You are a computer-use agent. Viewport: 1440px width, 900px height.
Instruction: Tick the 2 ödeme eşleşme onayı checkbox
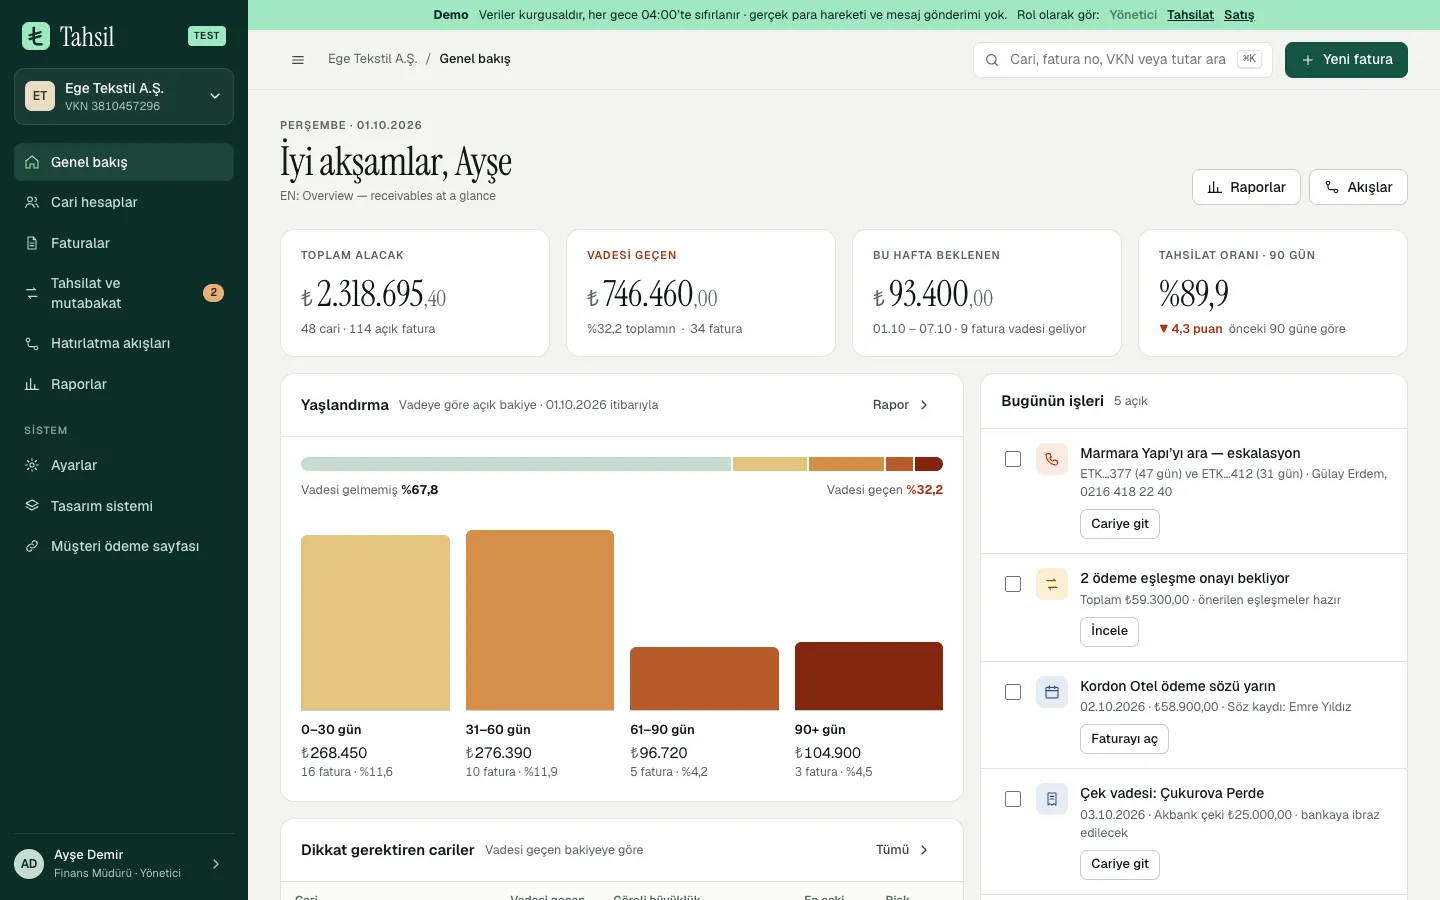click(x=1013, y=584)
